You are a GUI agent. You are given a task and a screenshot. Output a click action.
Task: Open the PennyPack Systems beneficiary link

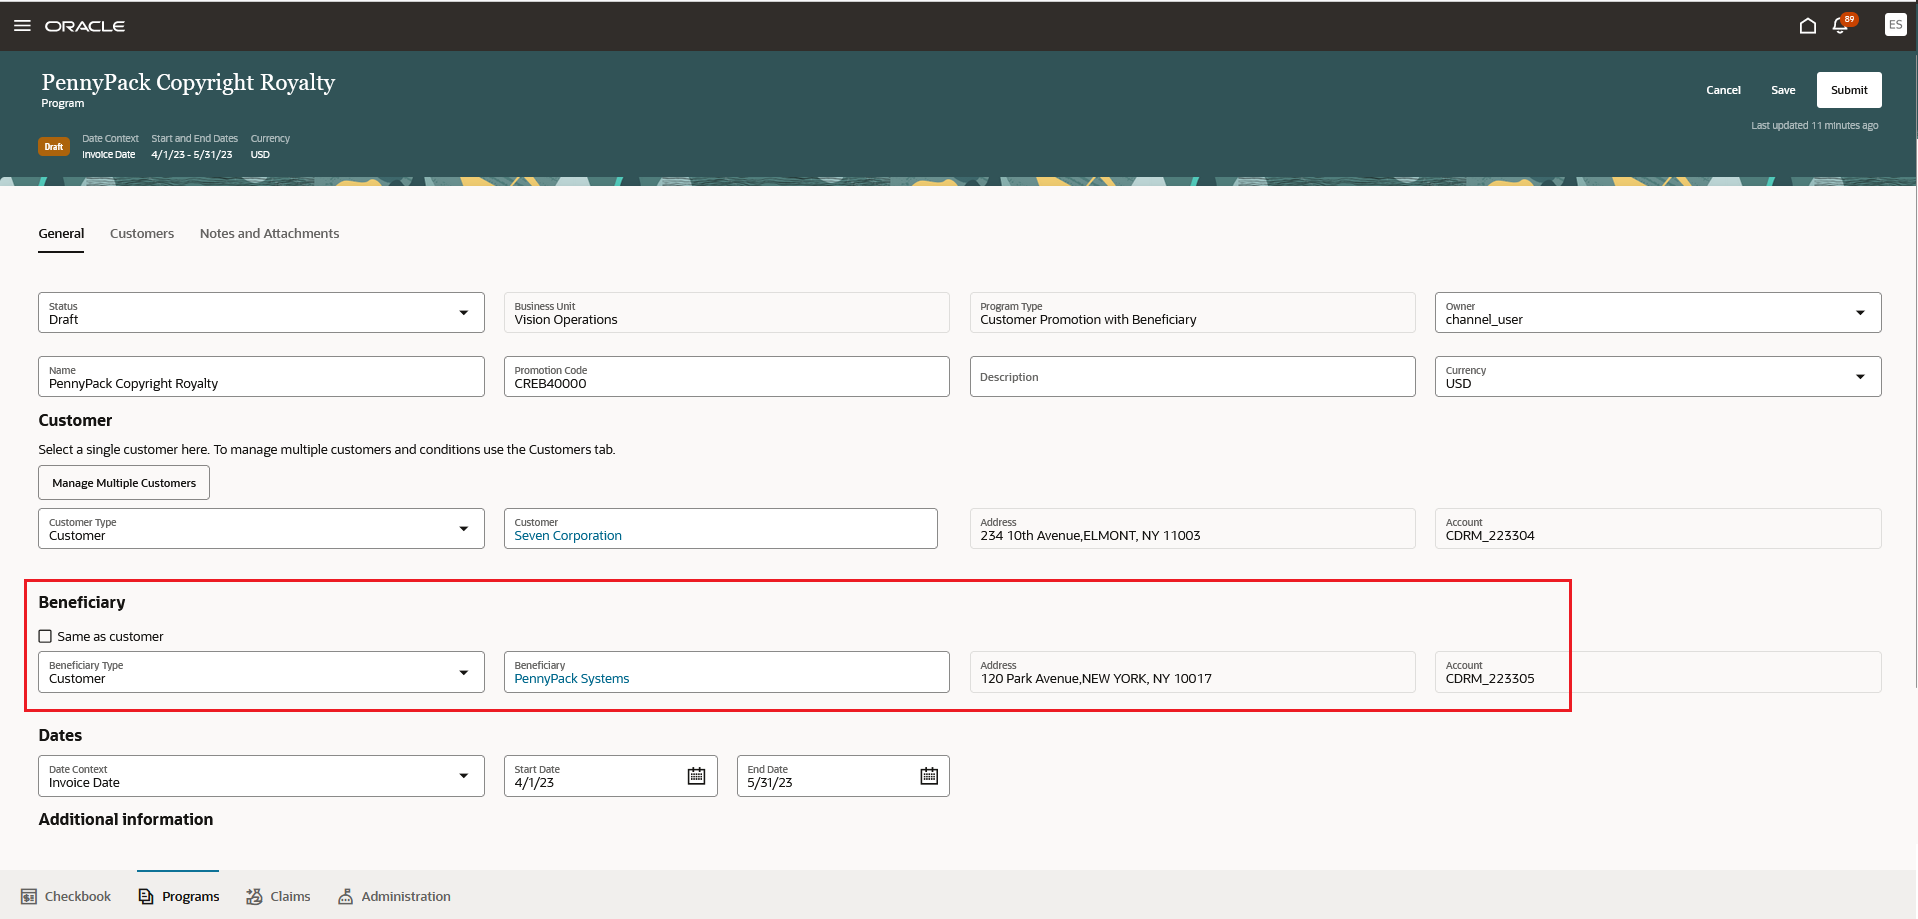click(x=571, y=678)
